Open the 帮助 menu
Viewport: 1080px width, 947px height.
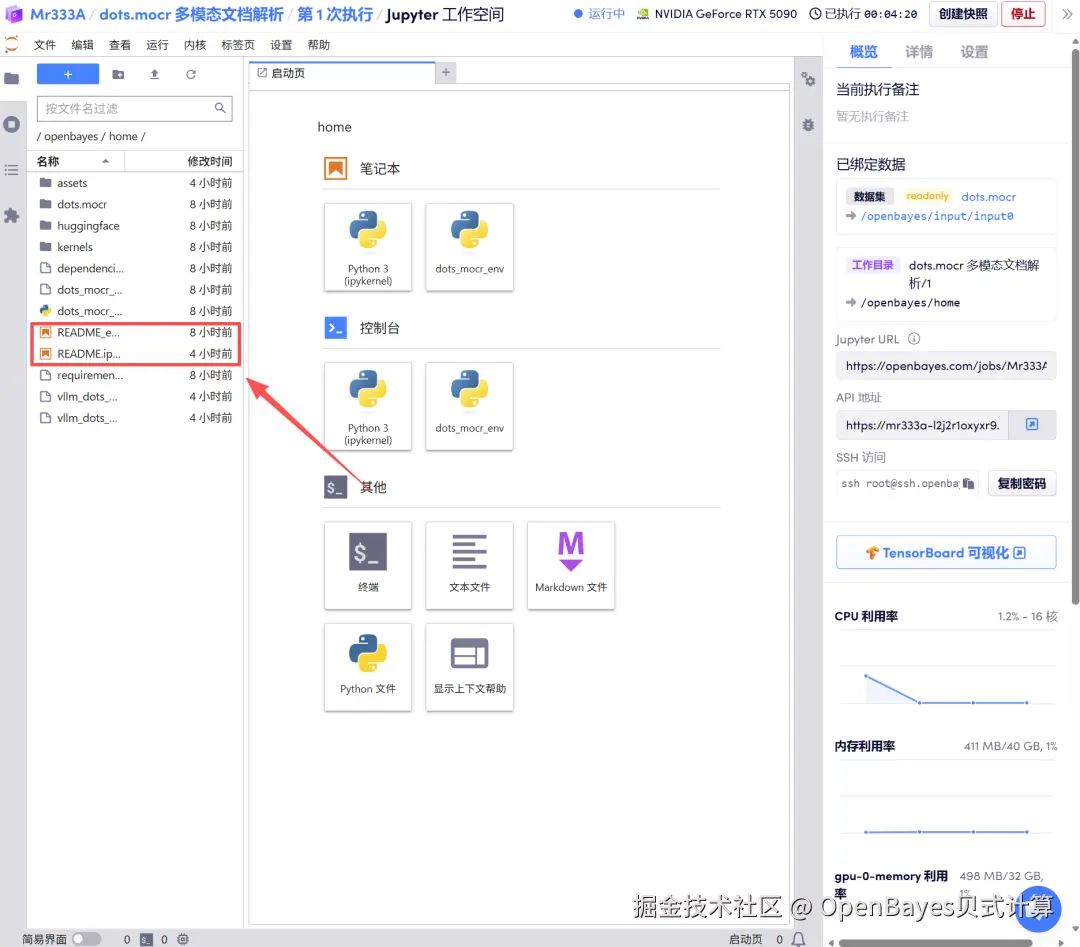318,45
